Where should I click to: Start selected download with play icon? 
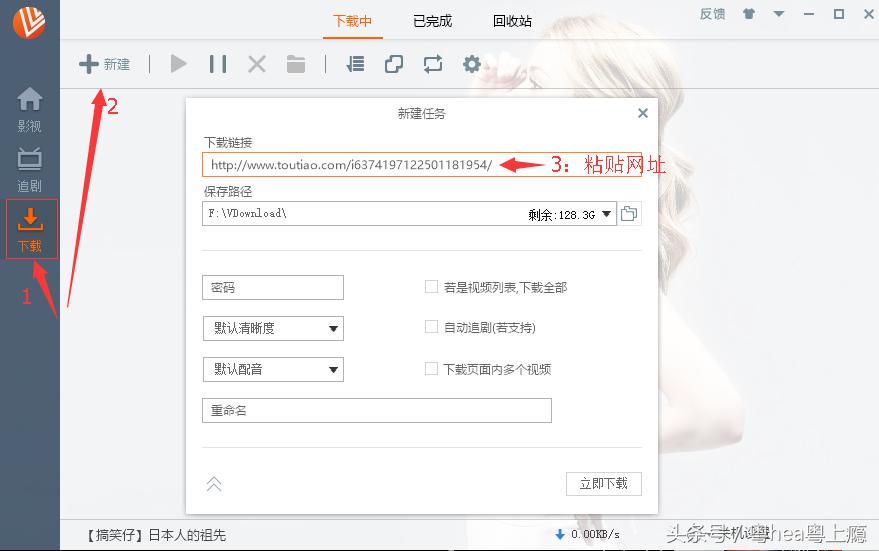coord(178,64)
